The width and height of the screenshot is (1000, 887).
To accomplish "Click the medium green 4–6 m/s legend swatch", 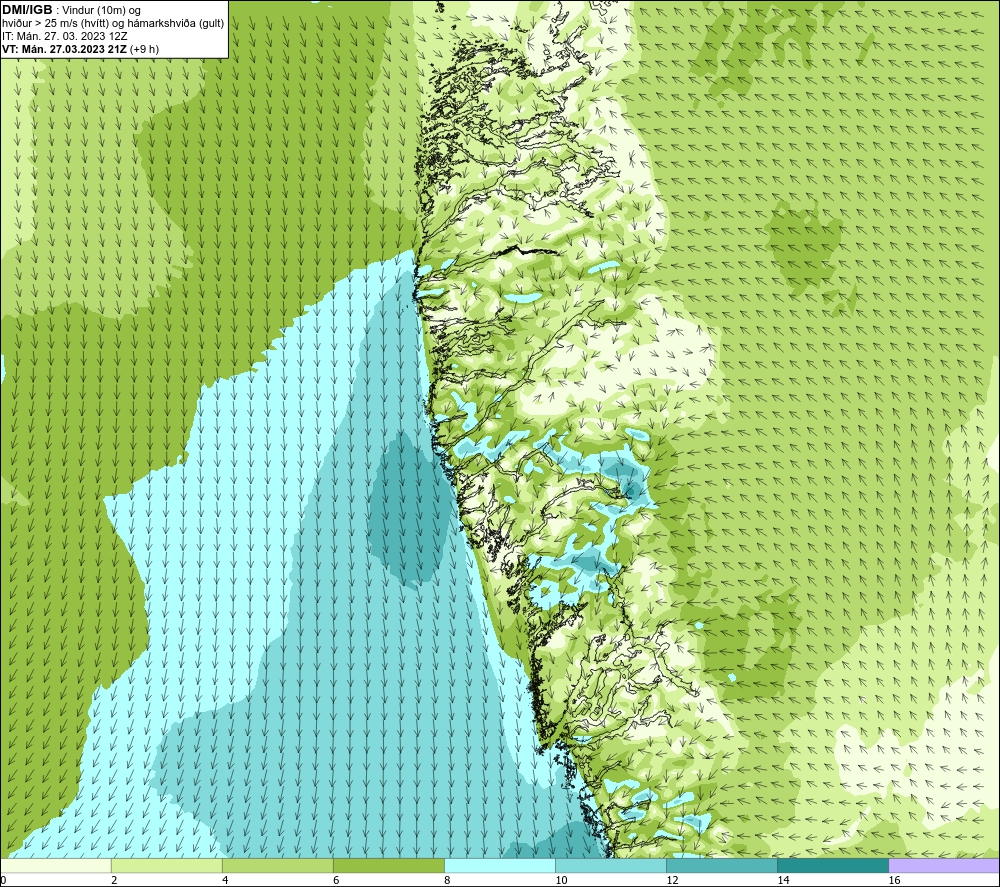I will [277, 865].
